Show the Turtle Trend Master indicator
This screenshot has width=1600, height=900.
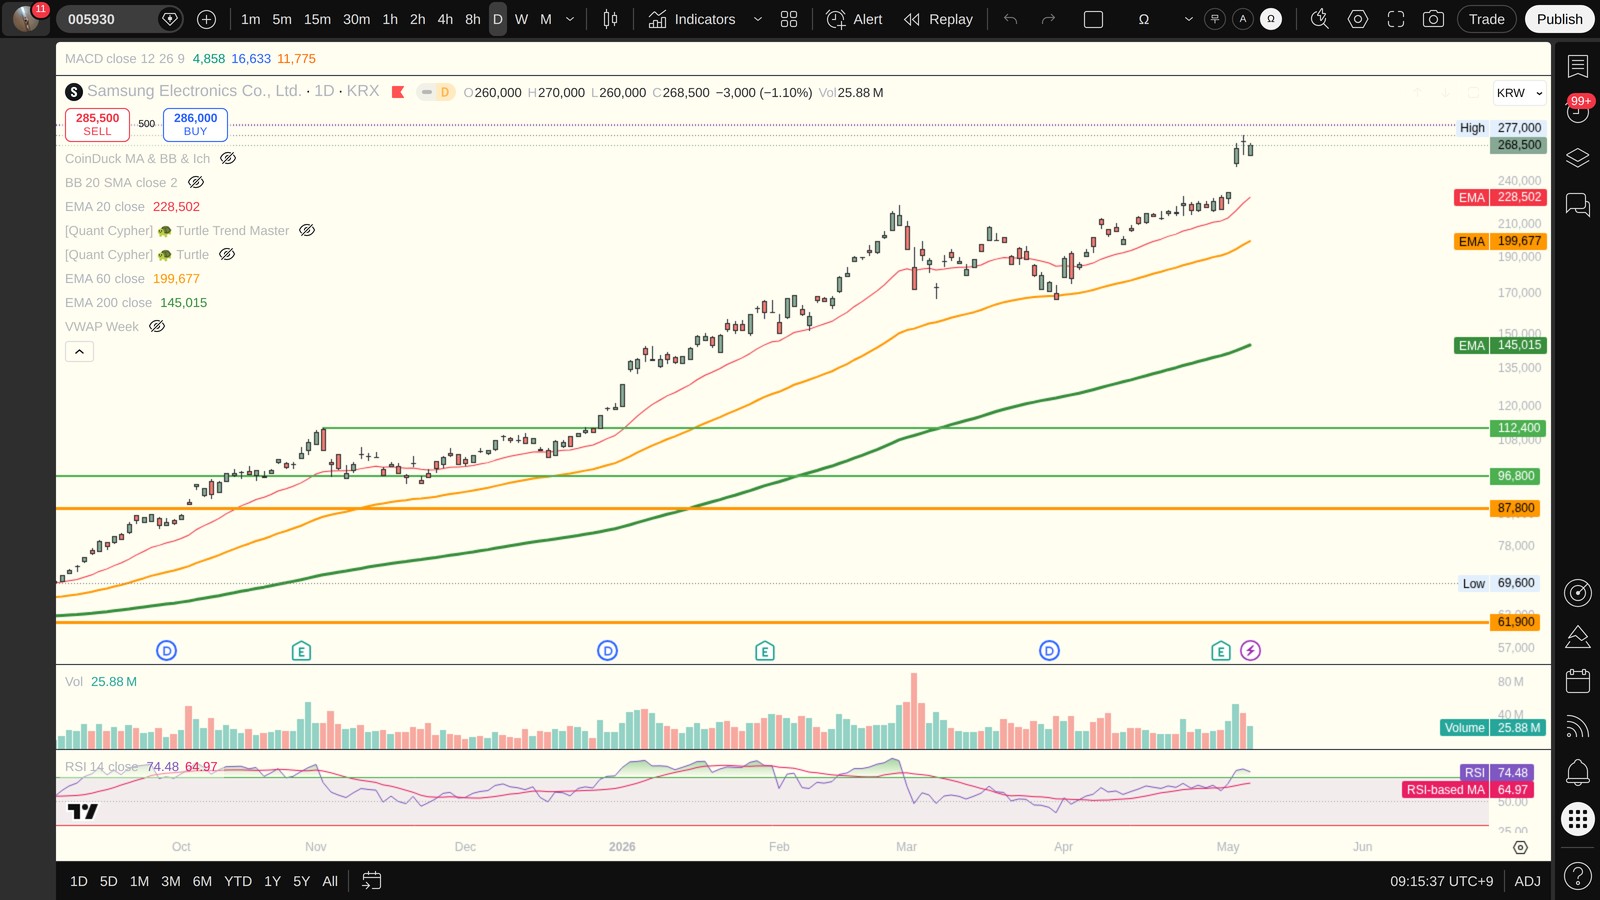pos(307,230)
